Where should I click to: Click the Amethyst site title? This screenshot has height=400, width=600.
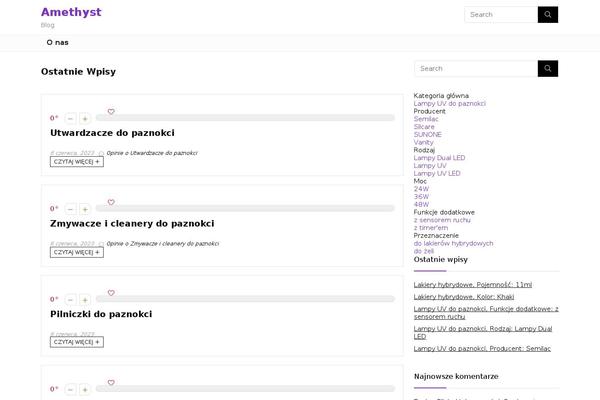[71, 12]
